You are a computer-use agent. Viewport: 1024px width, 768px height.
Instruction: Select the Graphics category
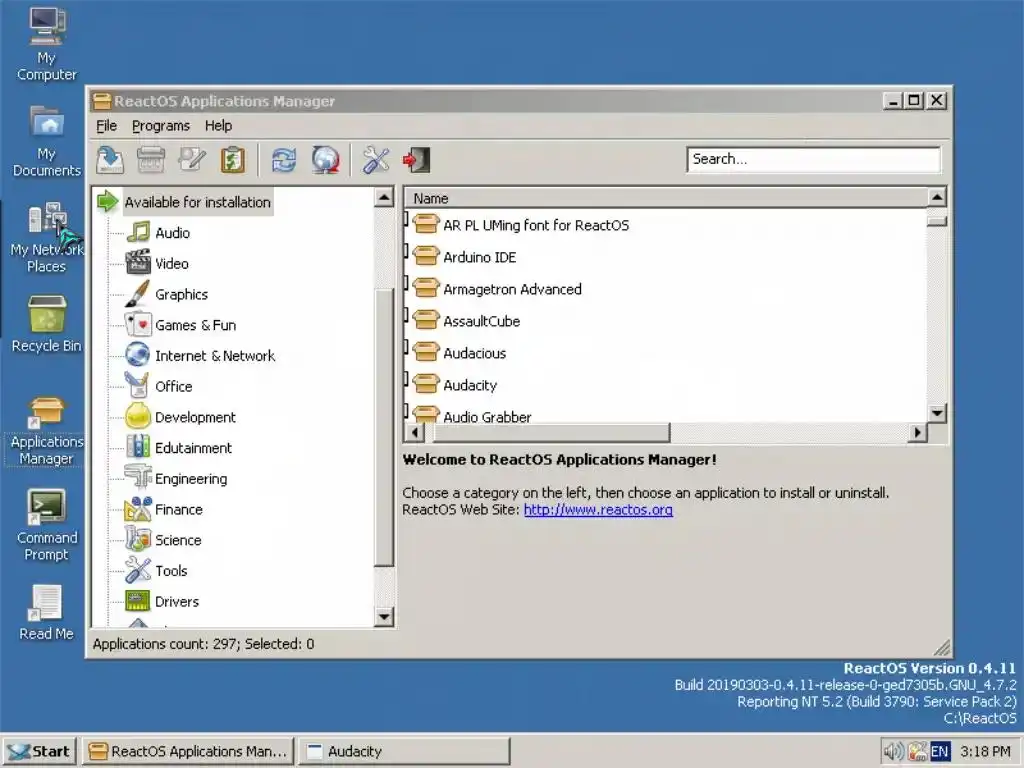(x=182, y=295)
